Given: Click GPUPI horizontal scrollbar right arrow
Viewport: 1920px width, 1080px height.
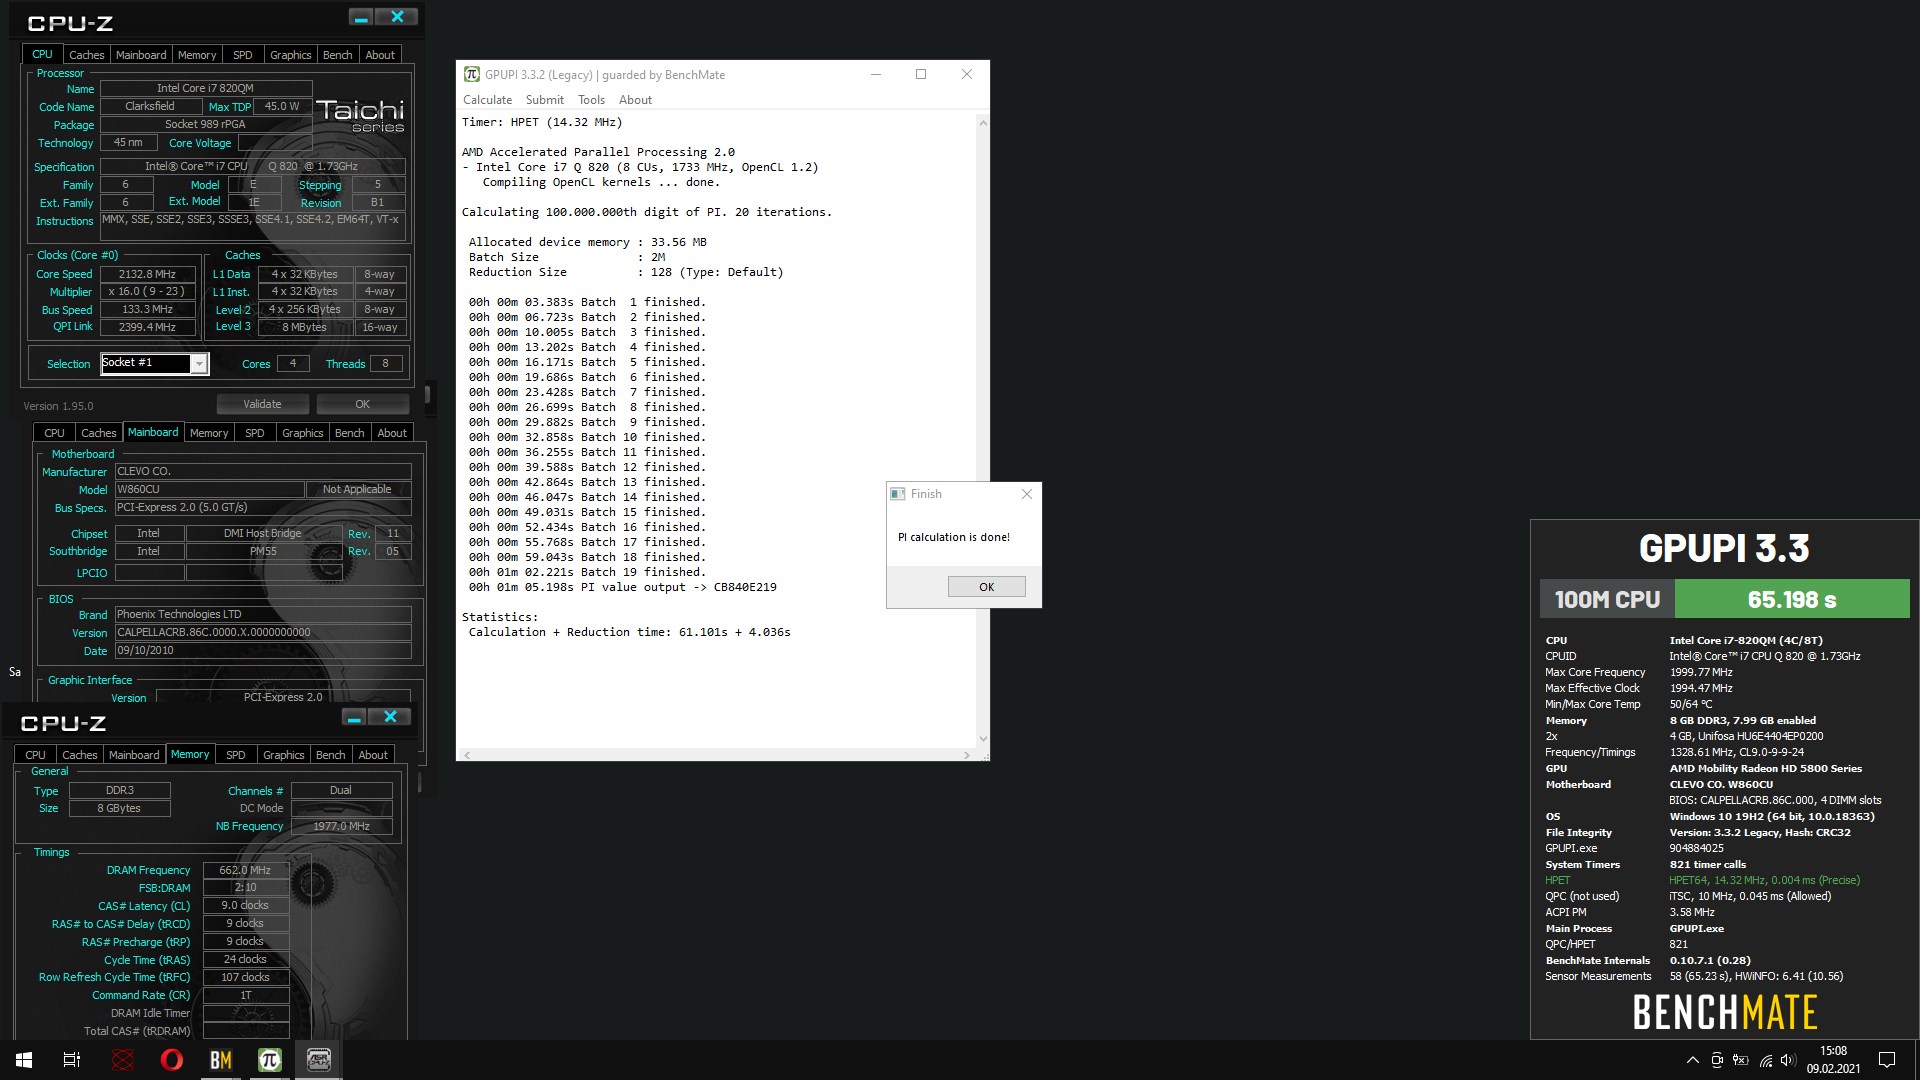Looking at the screenshot, I should point(966,755).
